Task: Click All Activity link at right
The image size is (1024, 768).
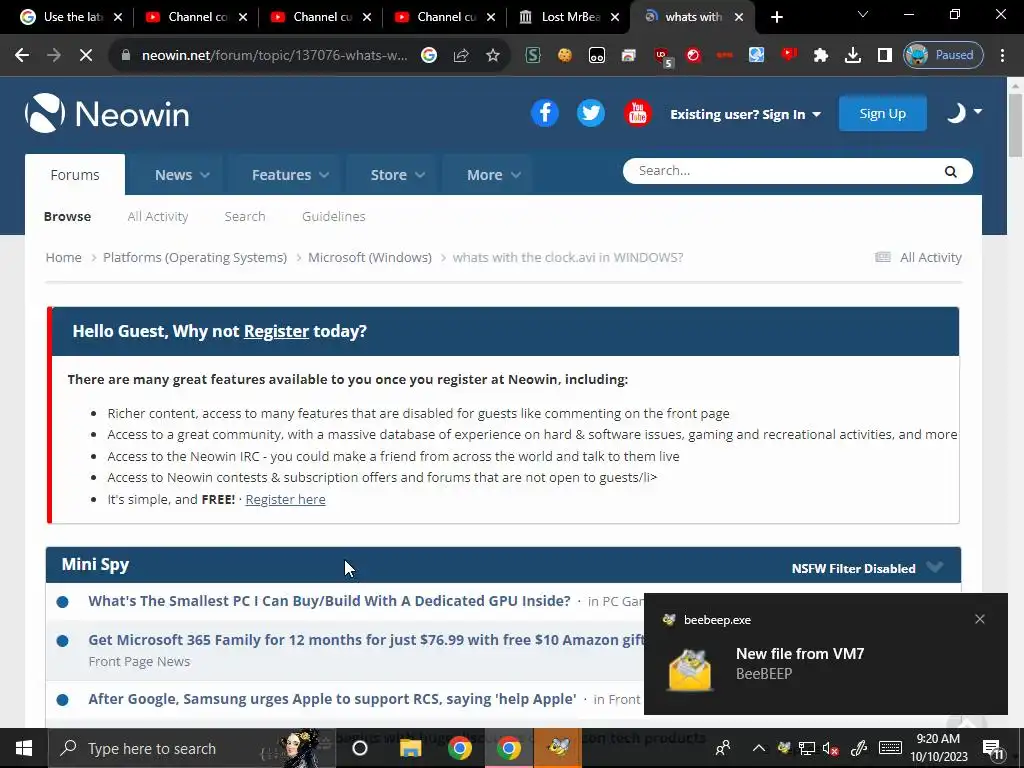Action: [918, 257]
